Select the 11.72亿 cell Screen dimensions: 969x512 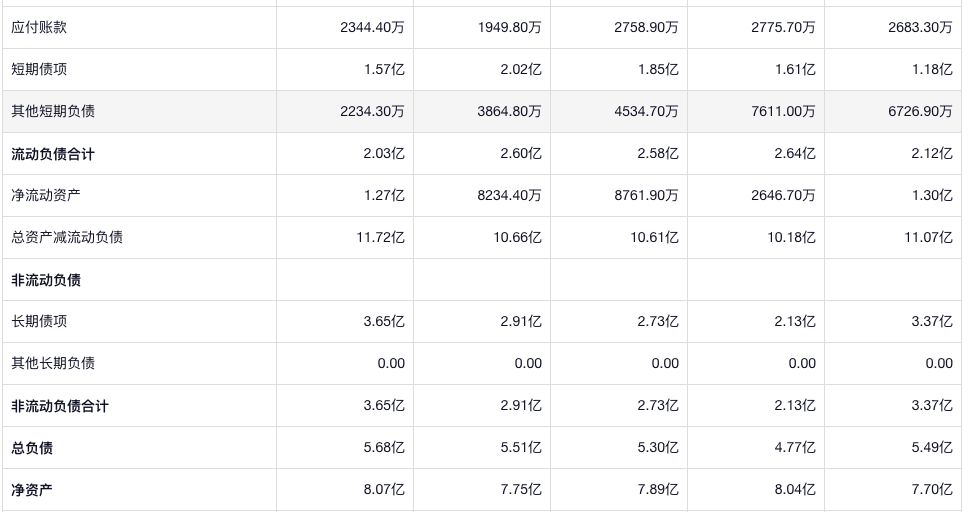pos(381,238)
